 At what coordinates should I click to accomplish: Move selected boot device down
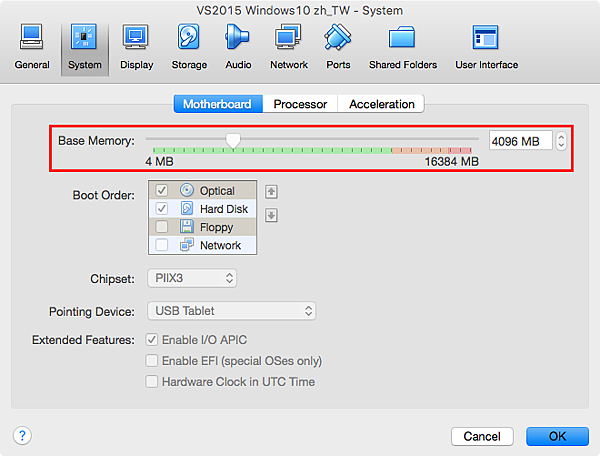point(271,215)
